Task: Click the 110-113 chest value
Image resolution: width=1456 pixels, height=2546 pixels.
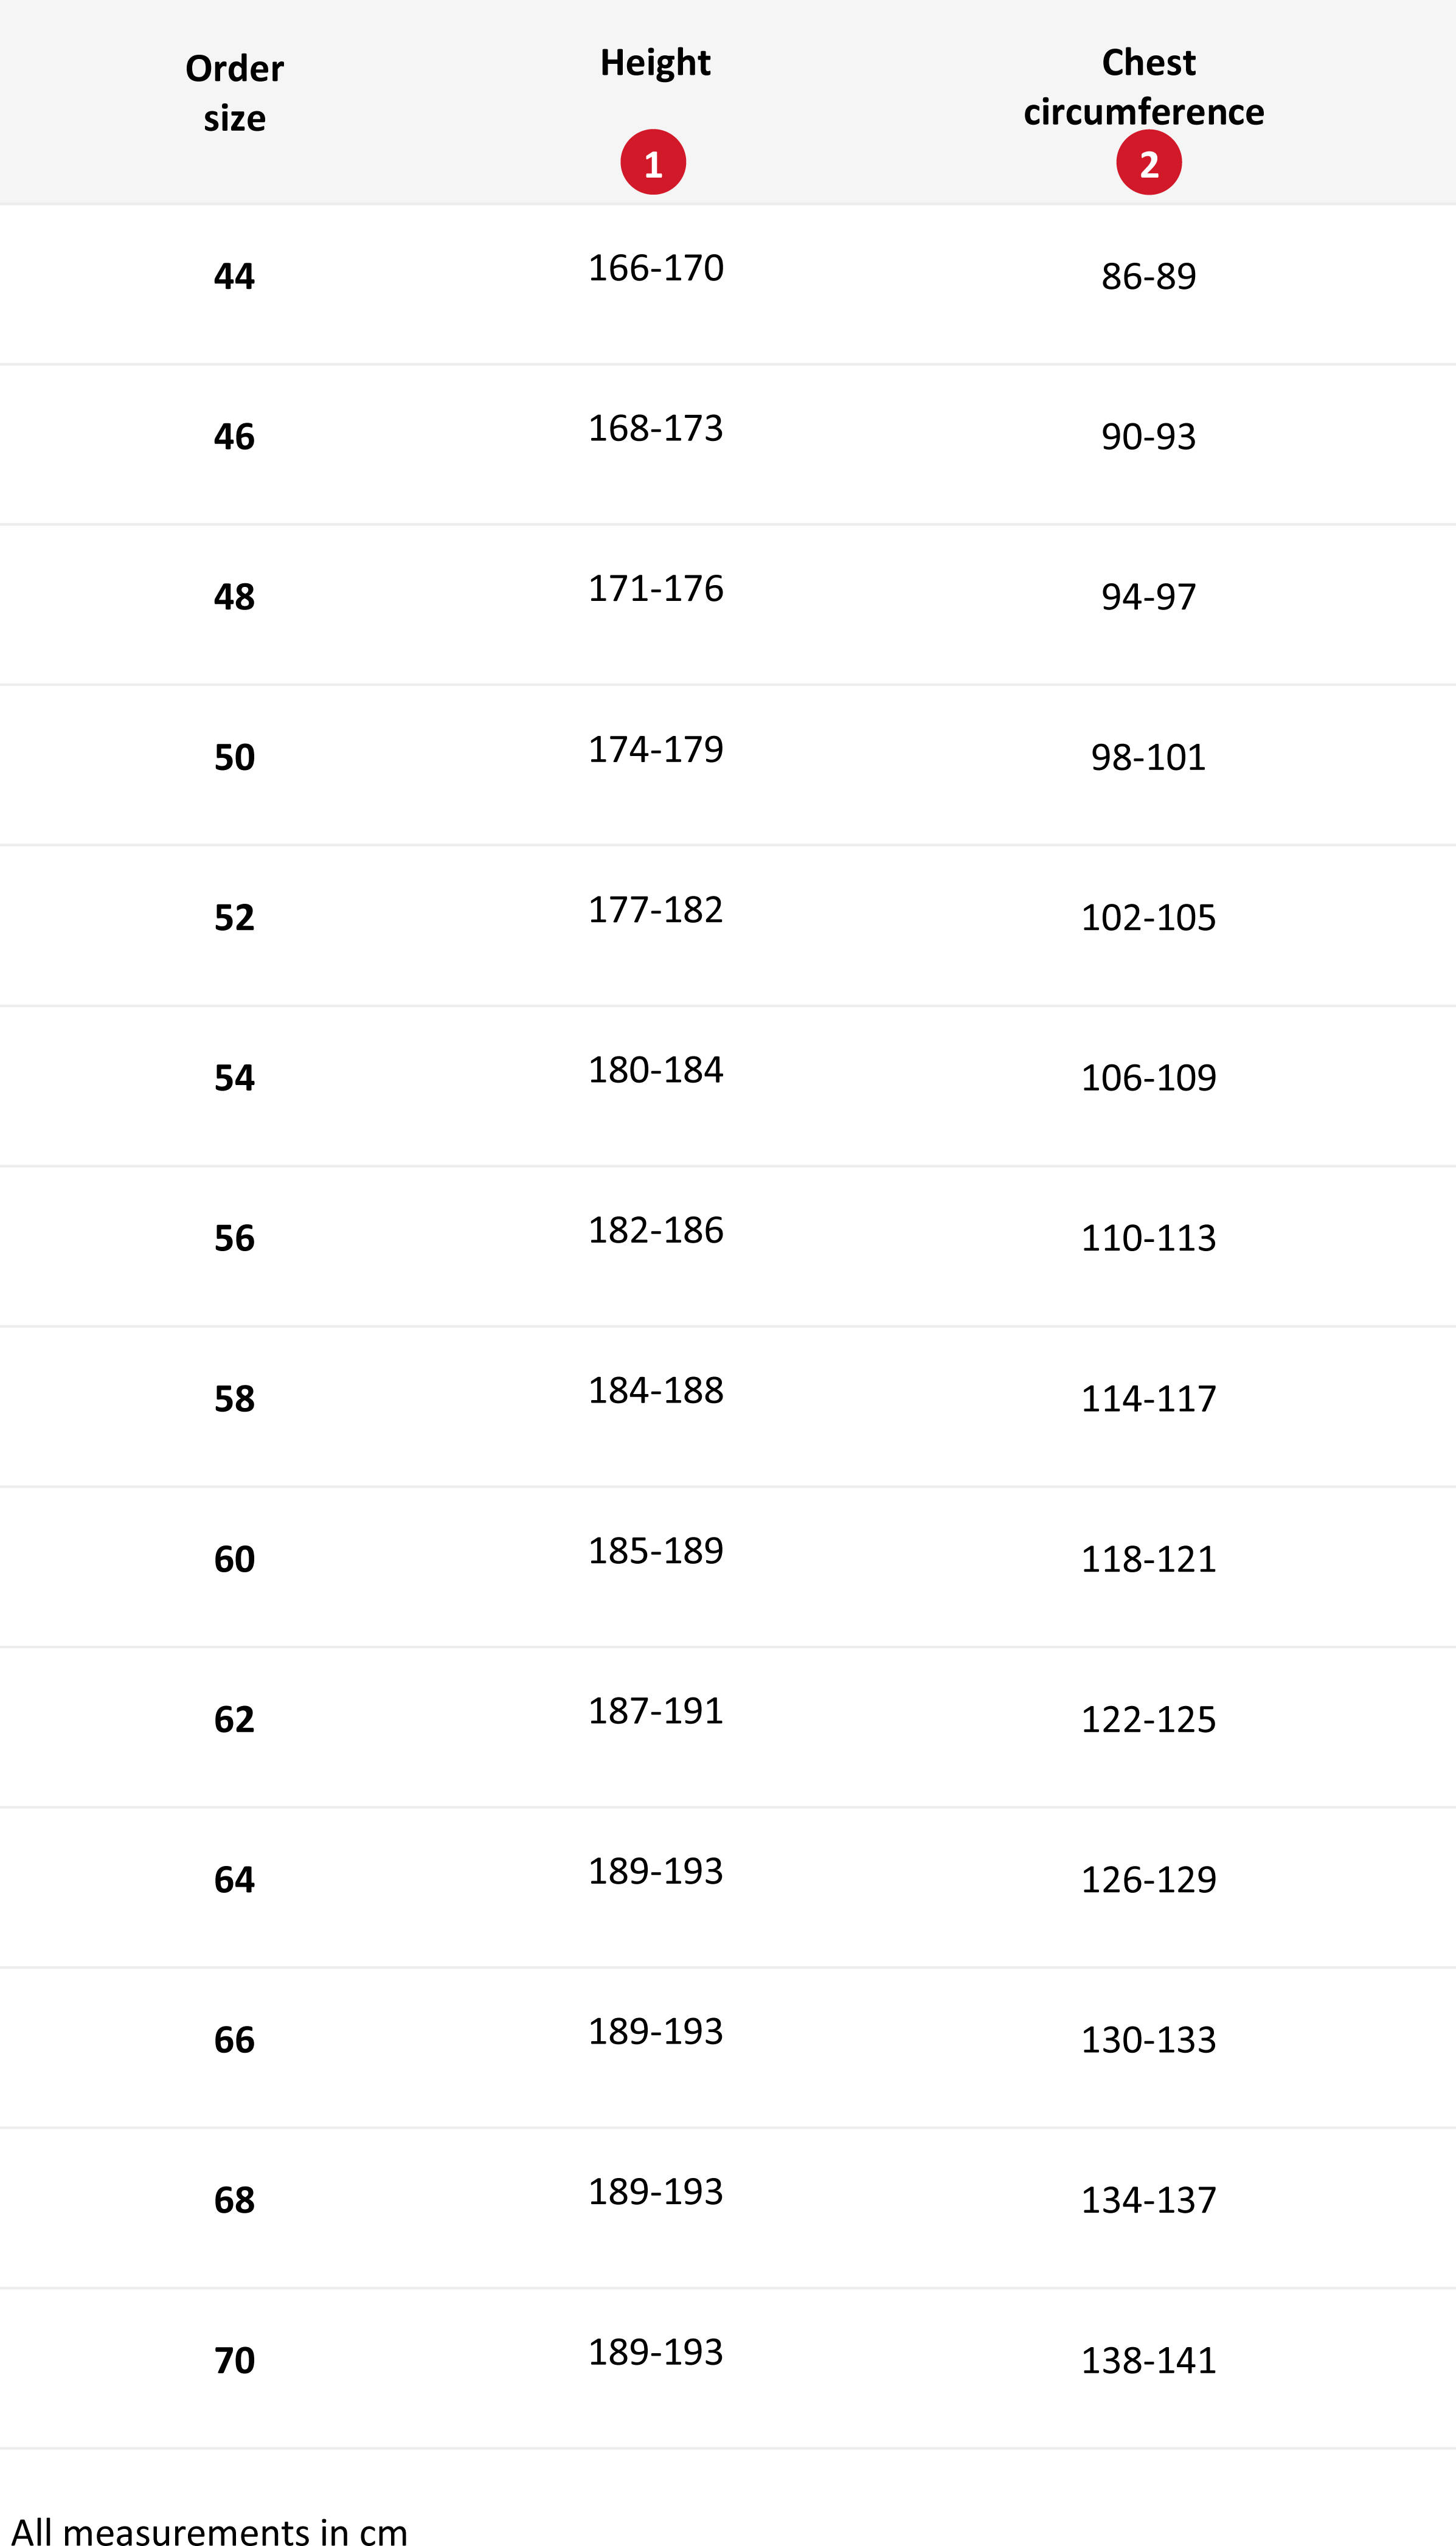Action: click(x=1149, y=1238)
